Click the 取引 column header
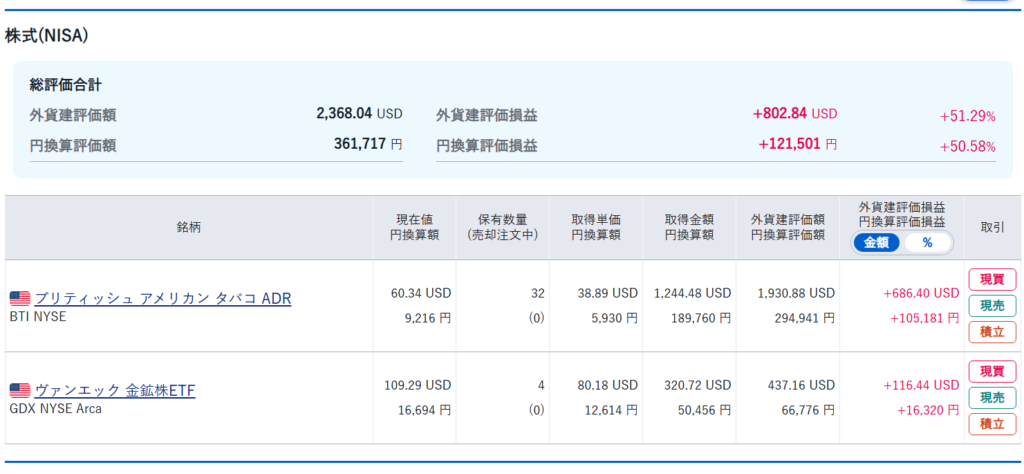Screen dimensions: 1024x474 point(992,227)
